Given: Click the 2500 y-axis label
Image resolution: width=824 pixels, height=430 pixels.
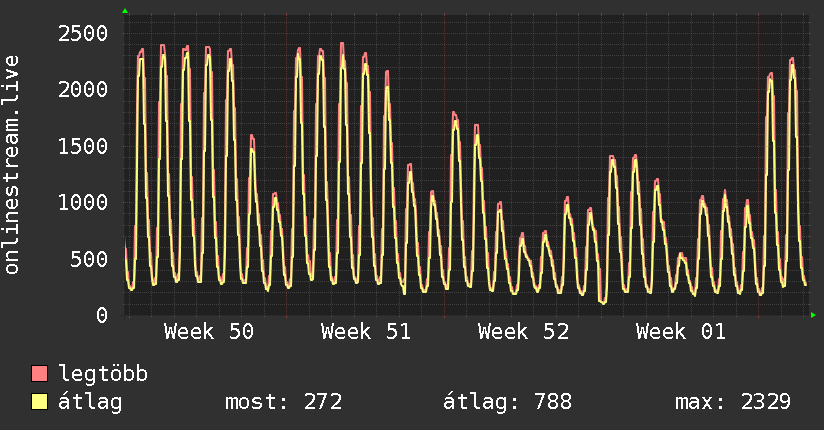Looking at the screenshot, I should 83,34.
